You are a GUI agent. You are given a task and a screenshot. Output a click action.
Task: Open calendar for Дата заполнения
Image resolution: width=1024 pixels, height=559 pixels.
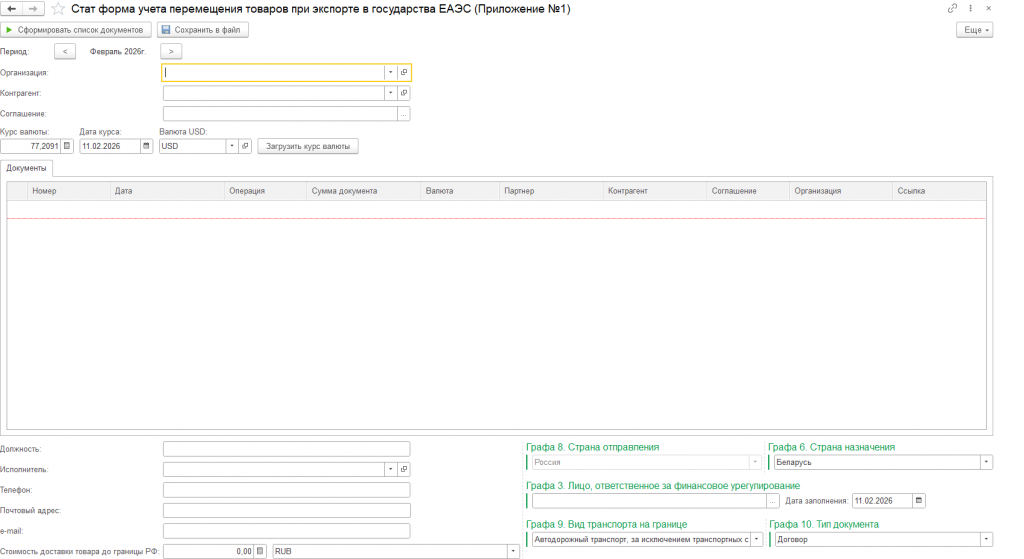(919, 501)
